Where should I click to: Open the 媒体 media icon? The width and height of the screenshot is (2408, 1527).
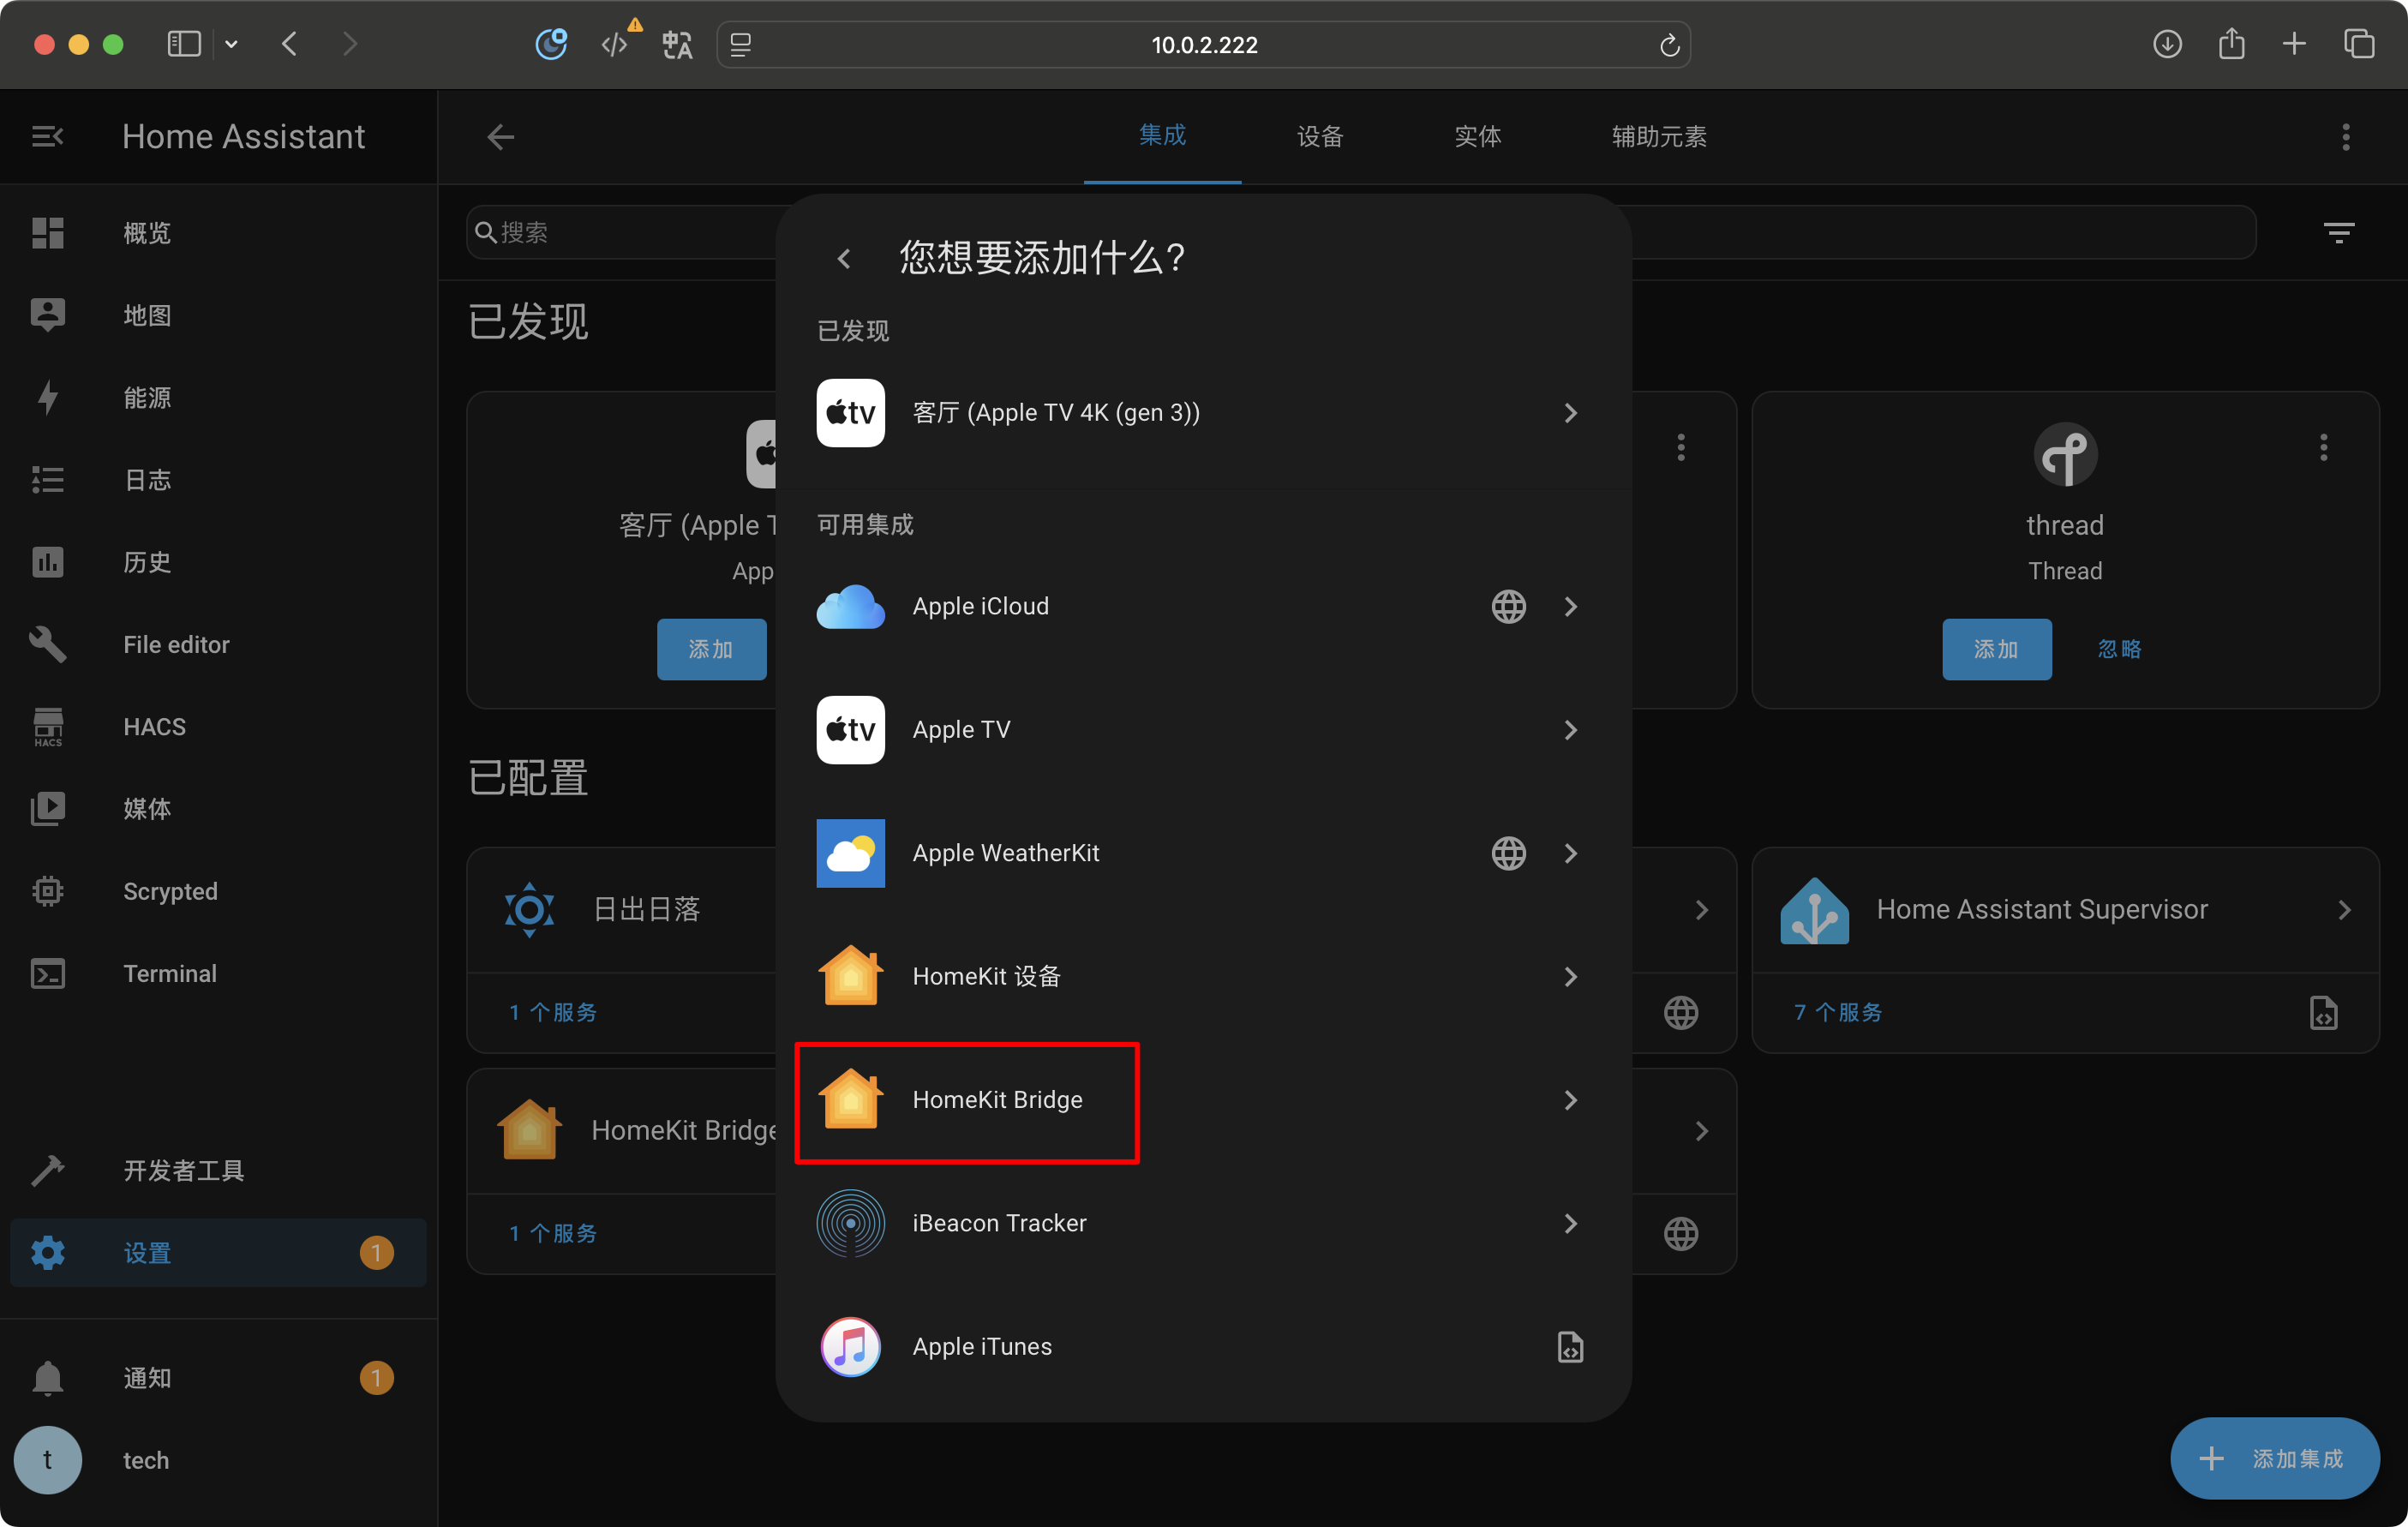point(47,809)
